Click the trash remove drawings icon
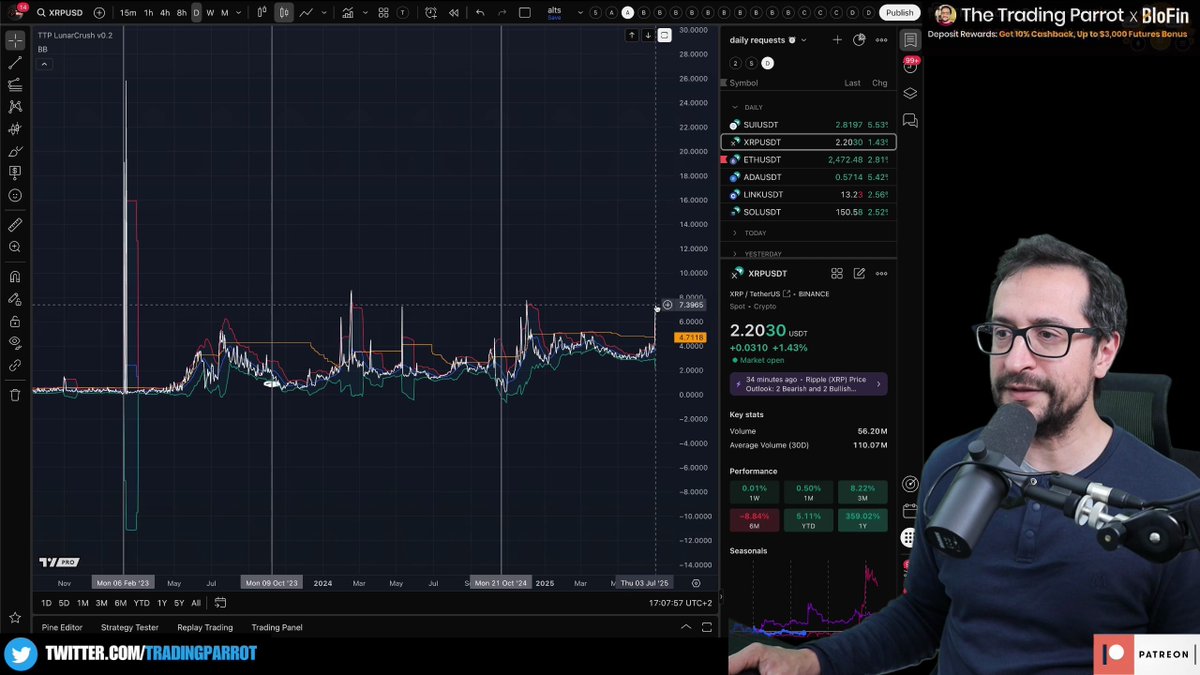1200x675 pixels. (x=15, y=395)
